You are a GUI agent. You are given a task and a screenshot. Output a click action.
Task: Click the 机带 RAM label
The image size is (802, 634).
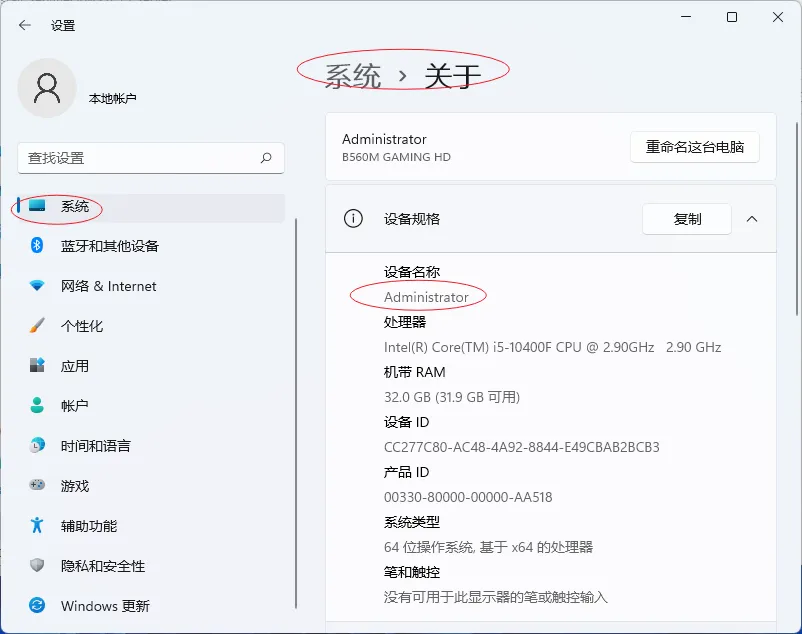point(414,372)
